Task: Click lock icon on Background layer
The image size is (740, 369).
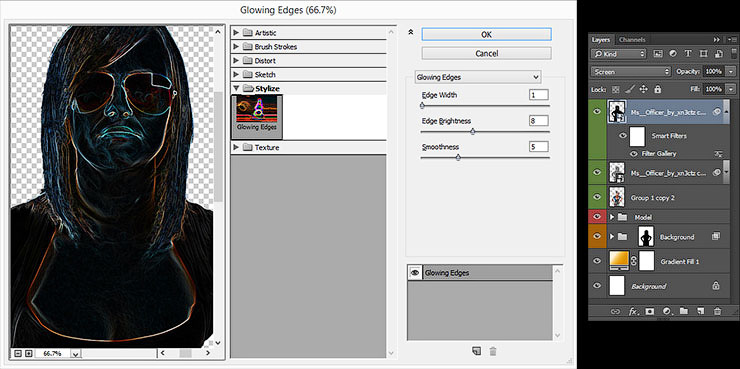Action: 715,286
